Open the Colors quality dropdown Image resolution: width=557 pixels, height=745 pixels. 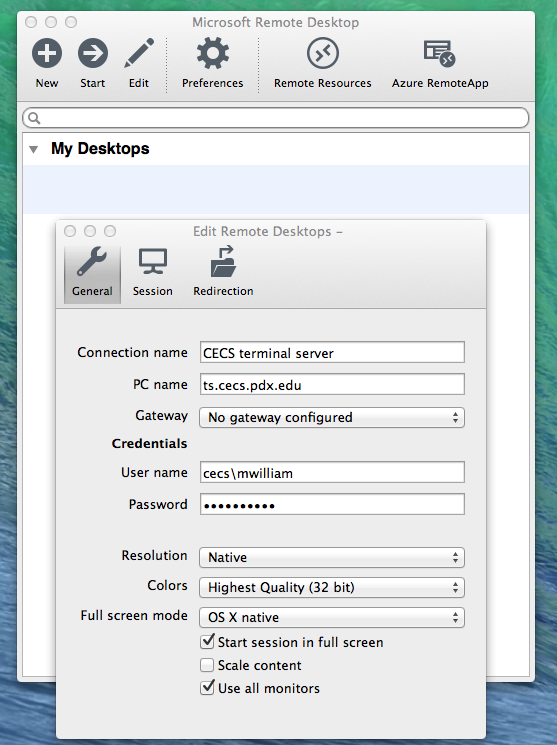click(x=332, y=587)
